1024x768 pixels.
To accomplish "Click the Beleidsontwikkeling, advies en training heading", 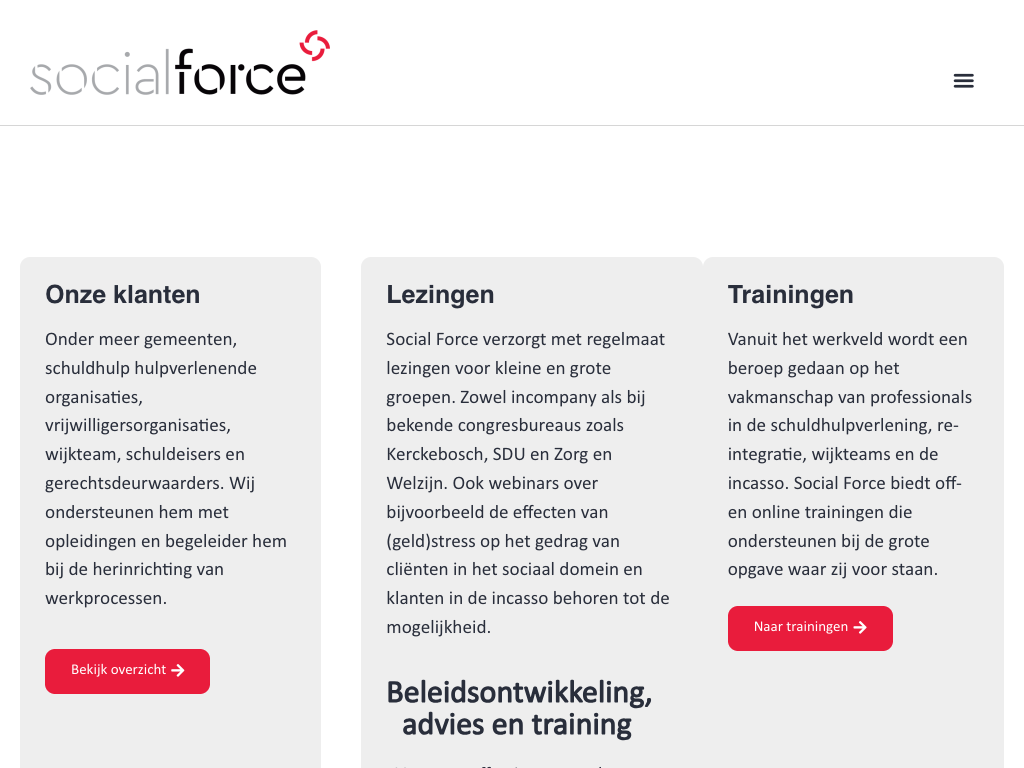I will pyautogui.click(x=518, y=708).
